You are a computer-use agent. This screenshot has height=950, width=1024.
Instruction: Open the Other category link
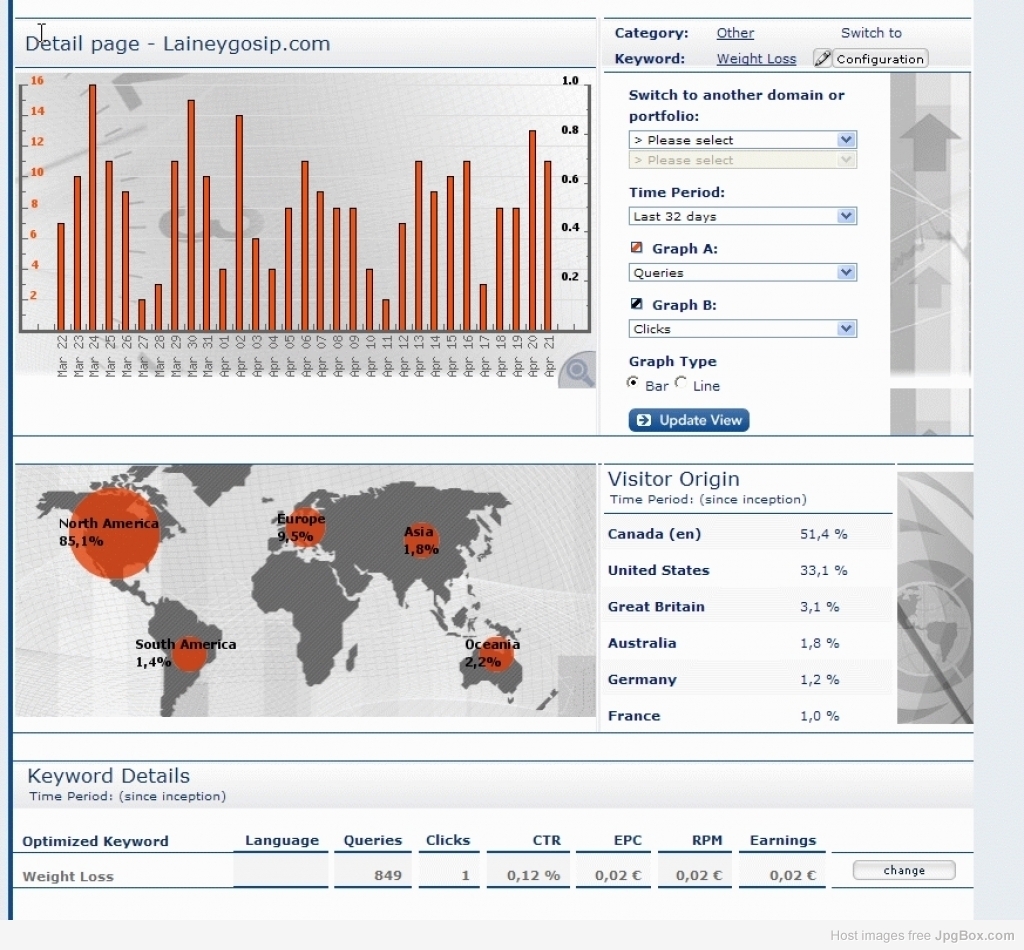coord(735,33)
